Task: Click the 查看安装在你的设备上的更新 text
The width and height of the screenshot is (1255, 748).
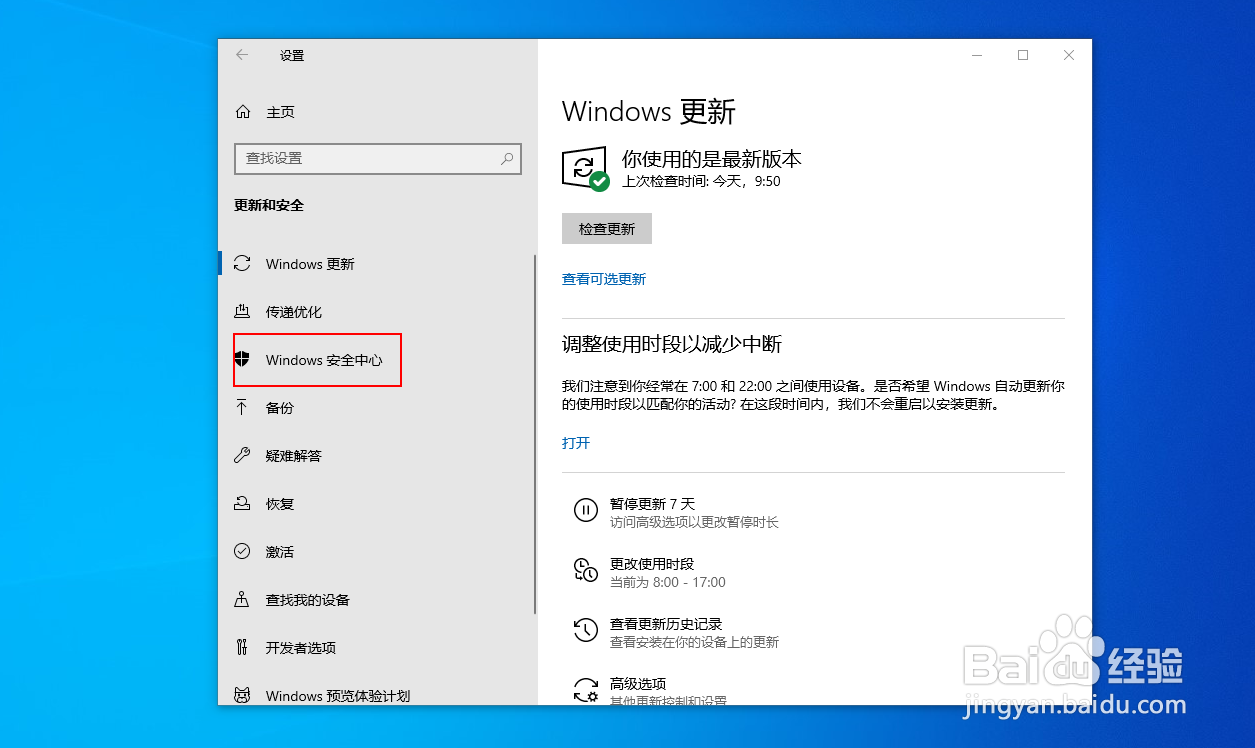Action: click(x=694, y=642)
